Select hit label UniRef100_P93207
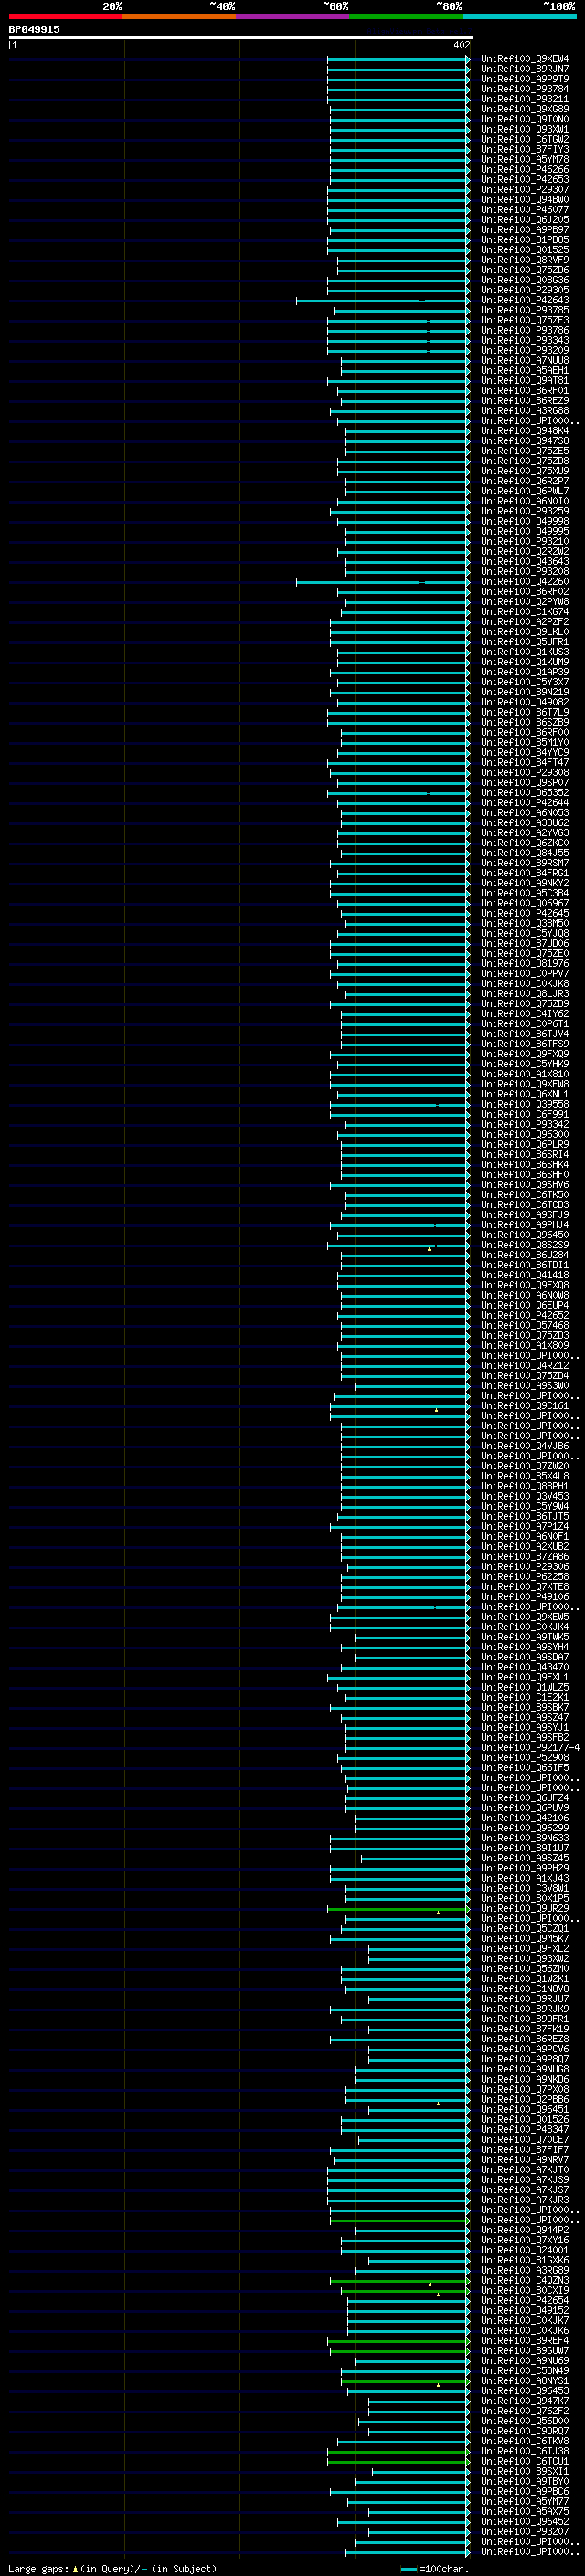 tap(525, 2532)
